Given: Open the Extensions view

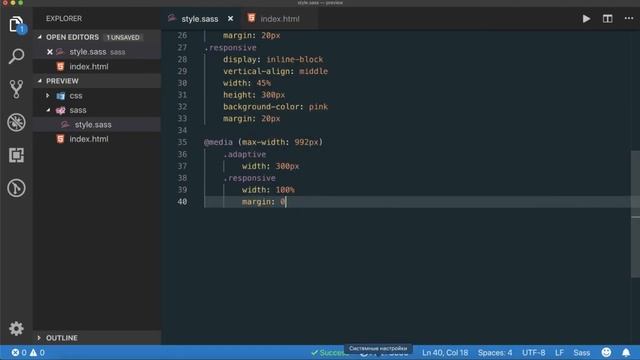Looking at the screenshot, I should click(x=16, y=155).
